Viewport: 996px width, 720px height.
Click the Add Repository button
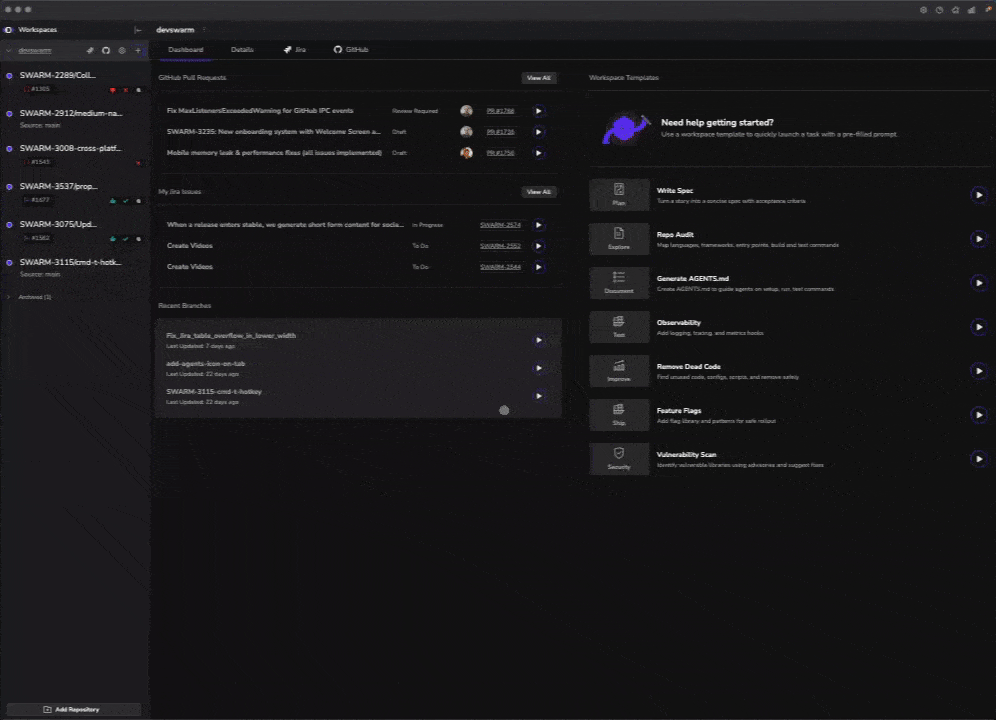click(x=73, y=709)
